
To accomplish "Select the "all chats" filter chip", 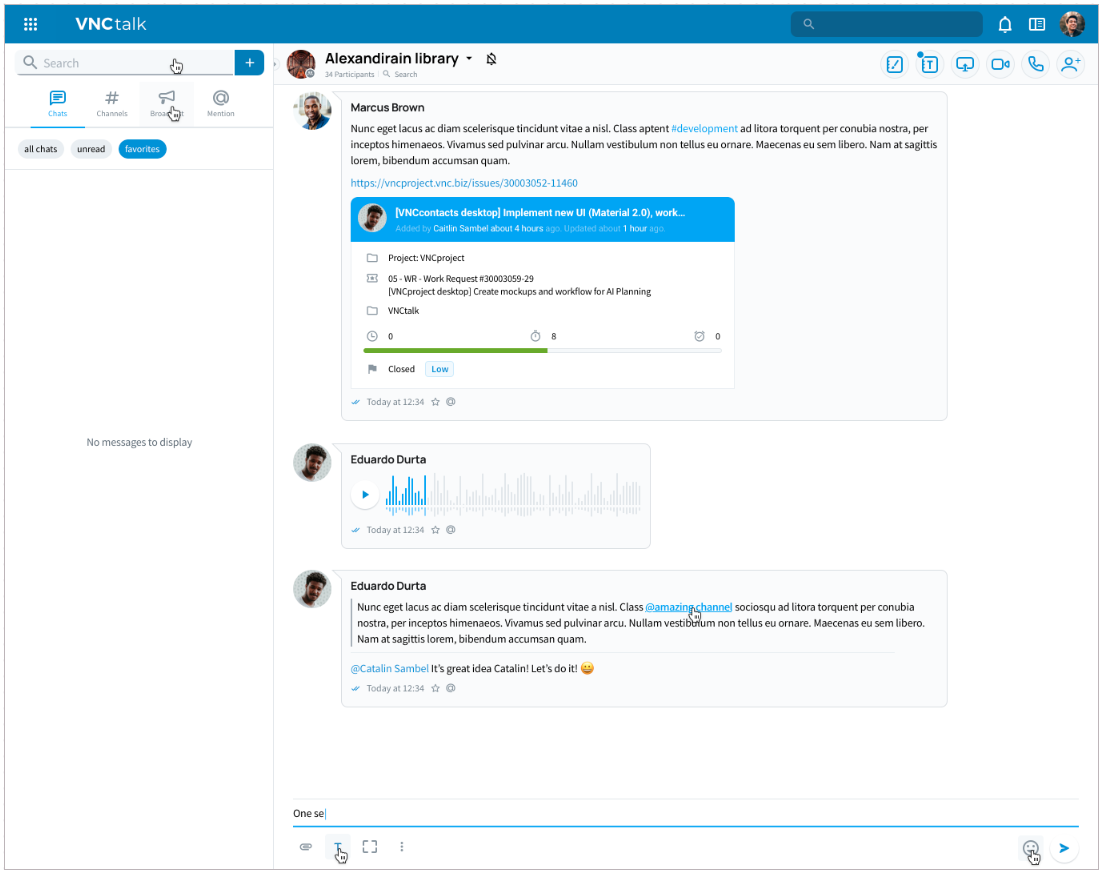I will (41, 149).
